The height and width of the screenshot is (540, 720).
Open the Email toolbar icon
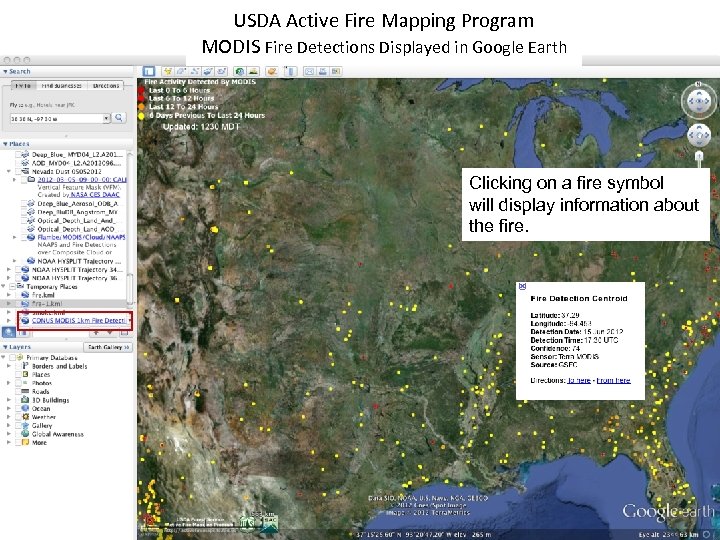[309, 71]
